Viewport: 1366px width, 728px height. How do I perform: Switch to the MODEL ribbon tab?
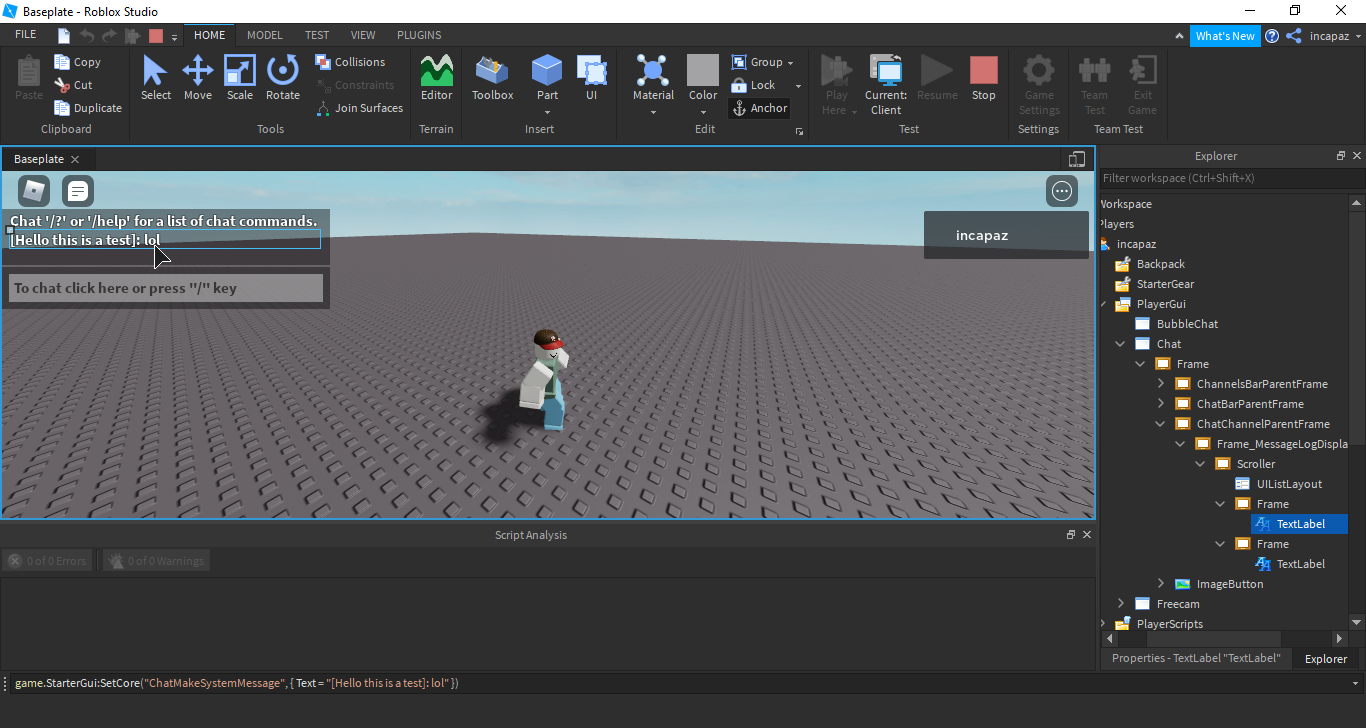tap(265, 35)
